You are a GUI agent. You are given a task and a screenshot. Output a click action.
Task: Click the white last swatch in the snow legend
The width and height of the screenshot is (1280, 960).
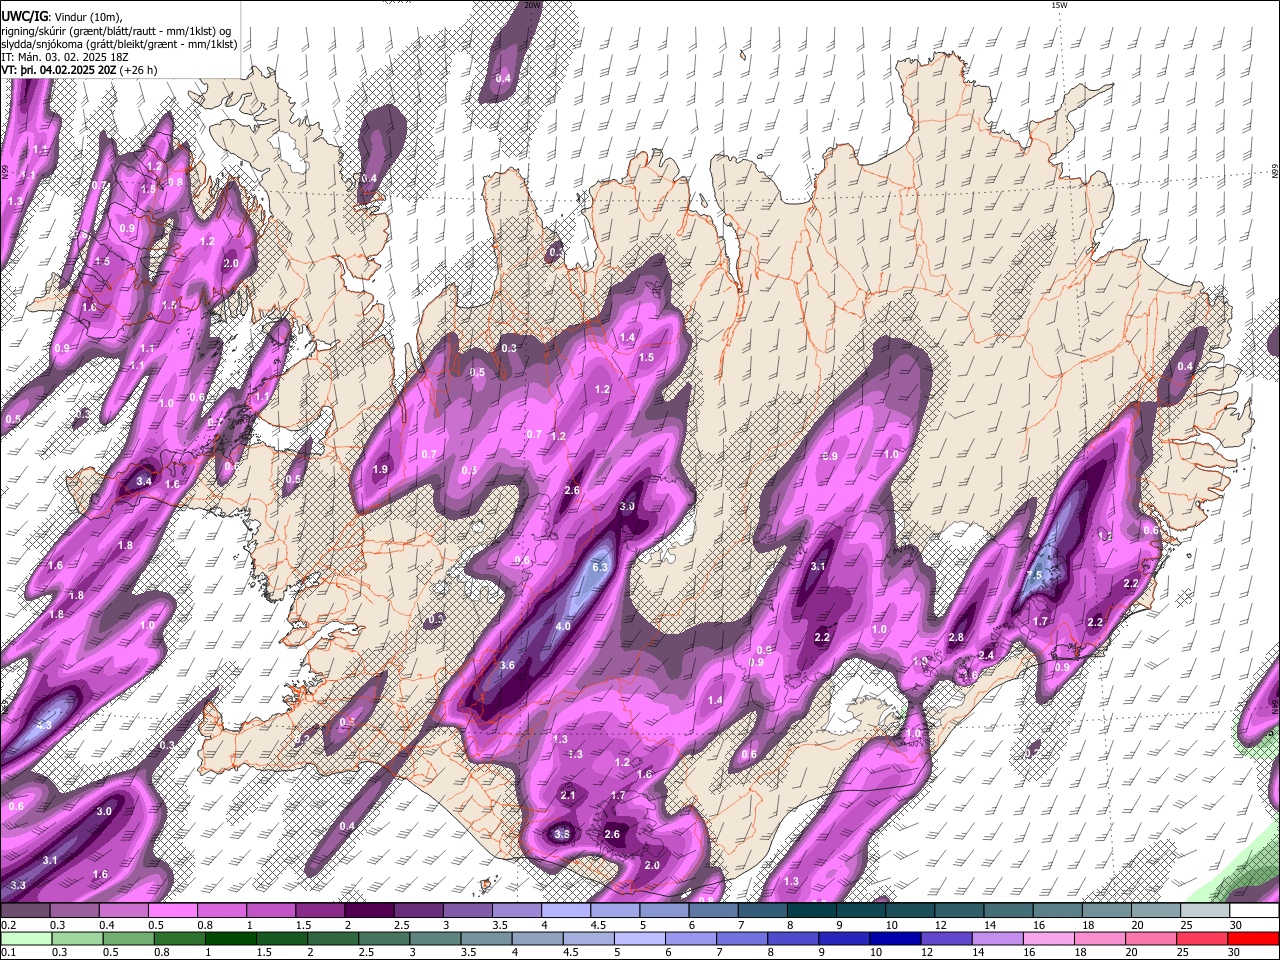click(x=1255, y=911)
